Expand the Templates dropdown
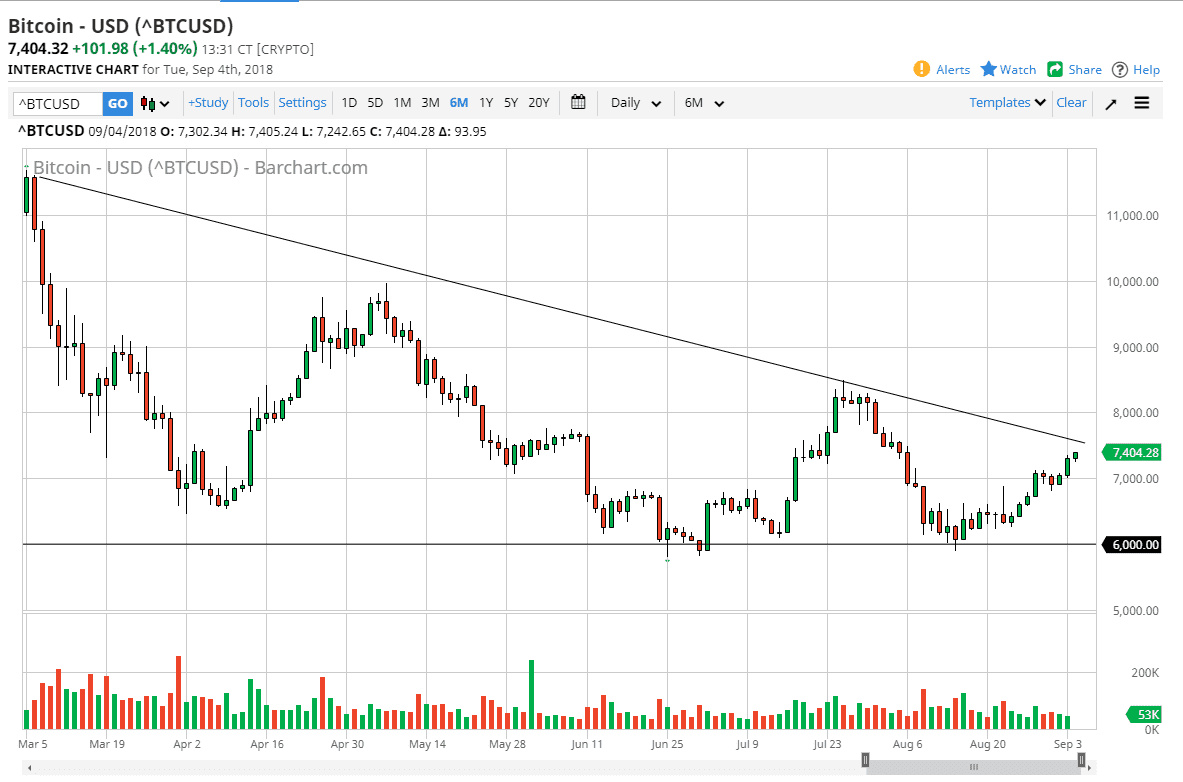 (x=1006, y=102)
